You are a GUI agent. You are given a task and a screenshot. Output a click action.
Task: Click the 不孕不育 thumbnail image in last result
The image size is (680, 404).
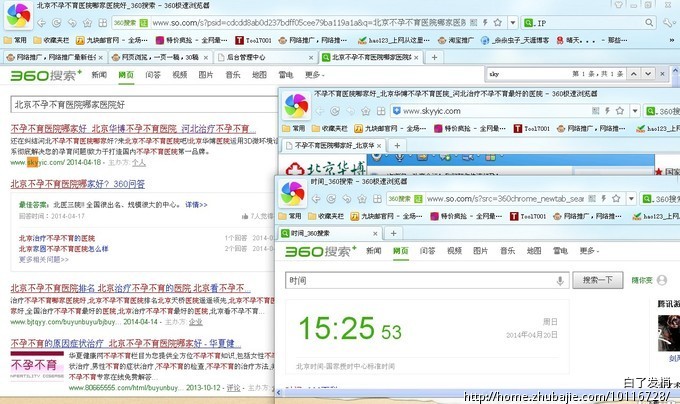pyautogui.click(x=37, y=365)
